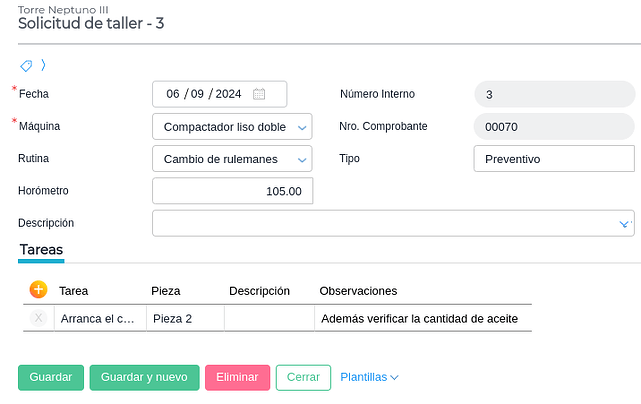Click the Número Interno field

(553, 95)
